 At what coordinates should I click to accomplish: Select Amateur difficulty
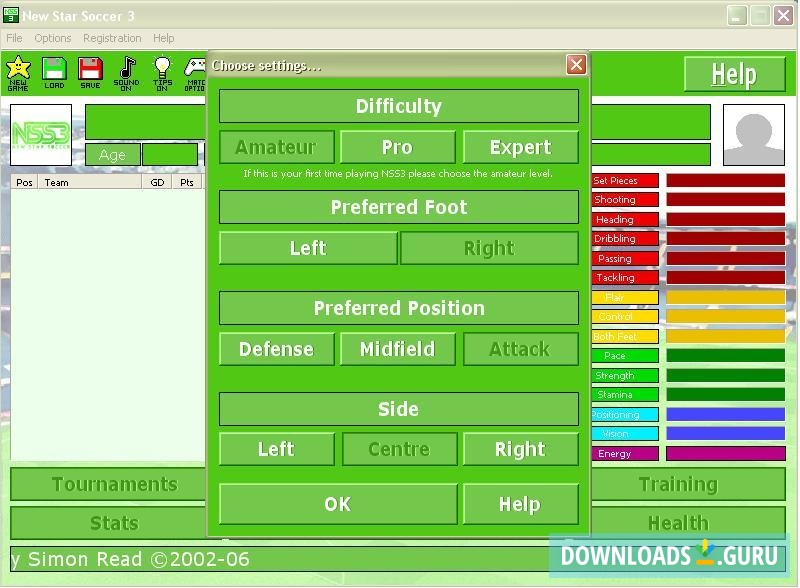[277, 147]
